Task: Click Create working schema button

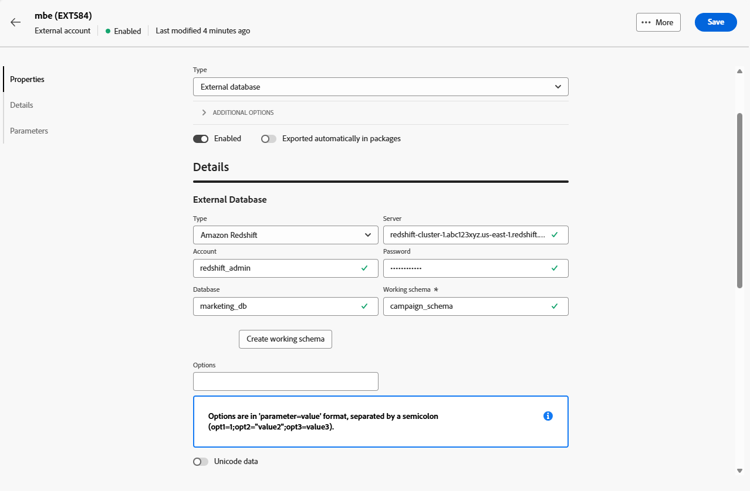Action: tap(285, 339)
